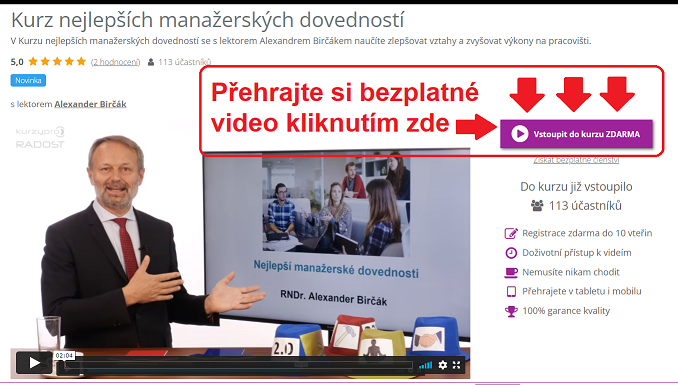Click the registration edit icon

pyautogui.click(x=511, y=233)
